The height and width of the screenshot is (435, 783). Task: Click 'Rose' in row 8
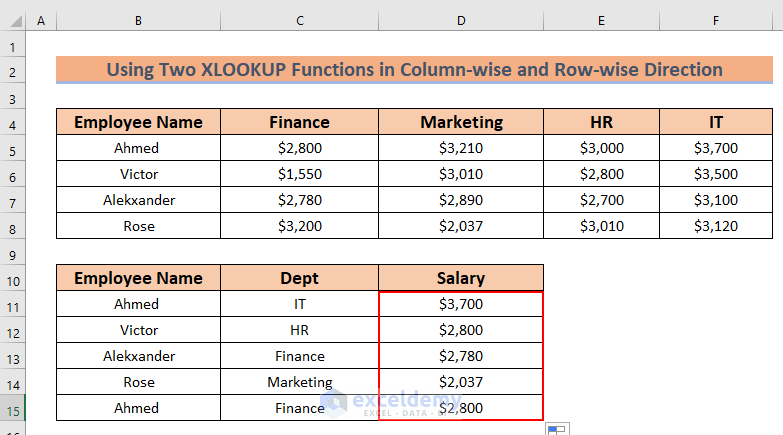[138, 226]
